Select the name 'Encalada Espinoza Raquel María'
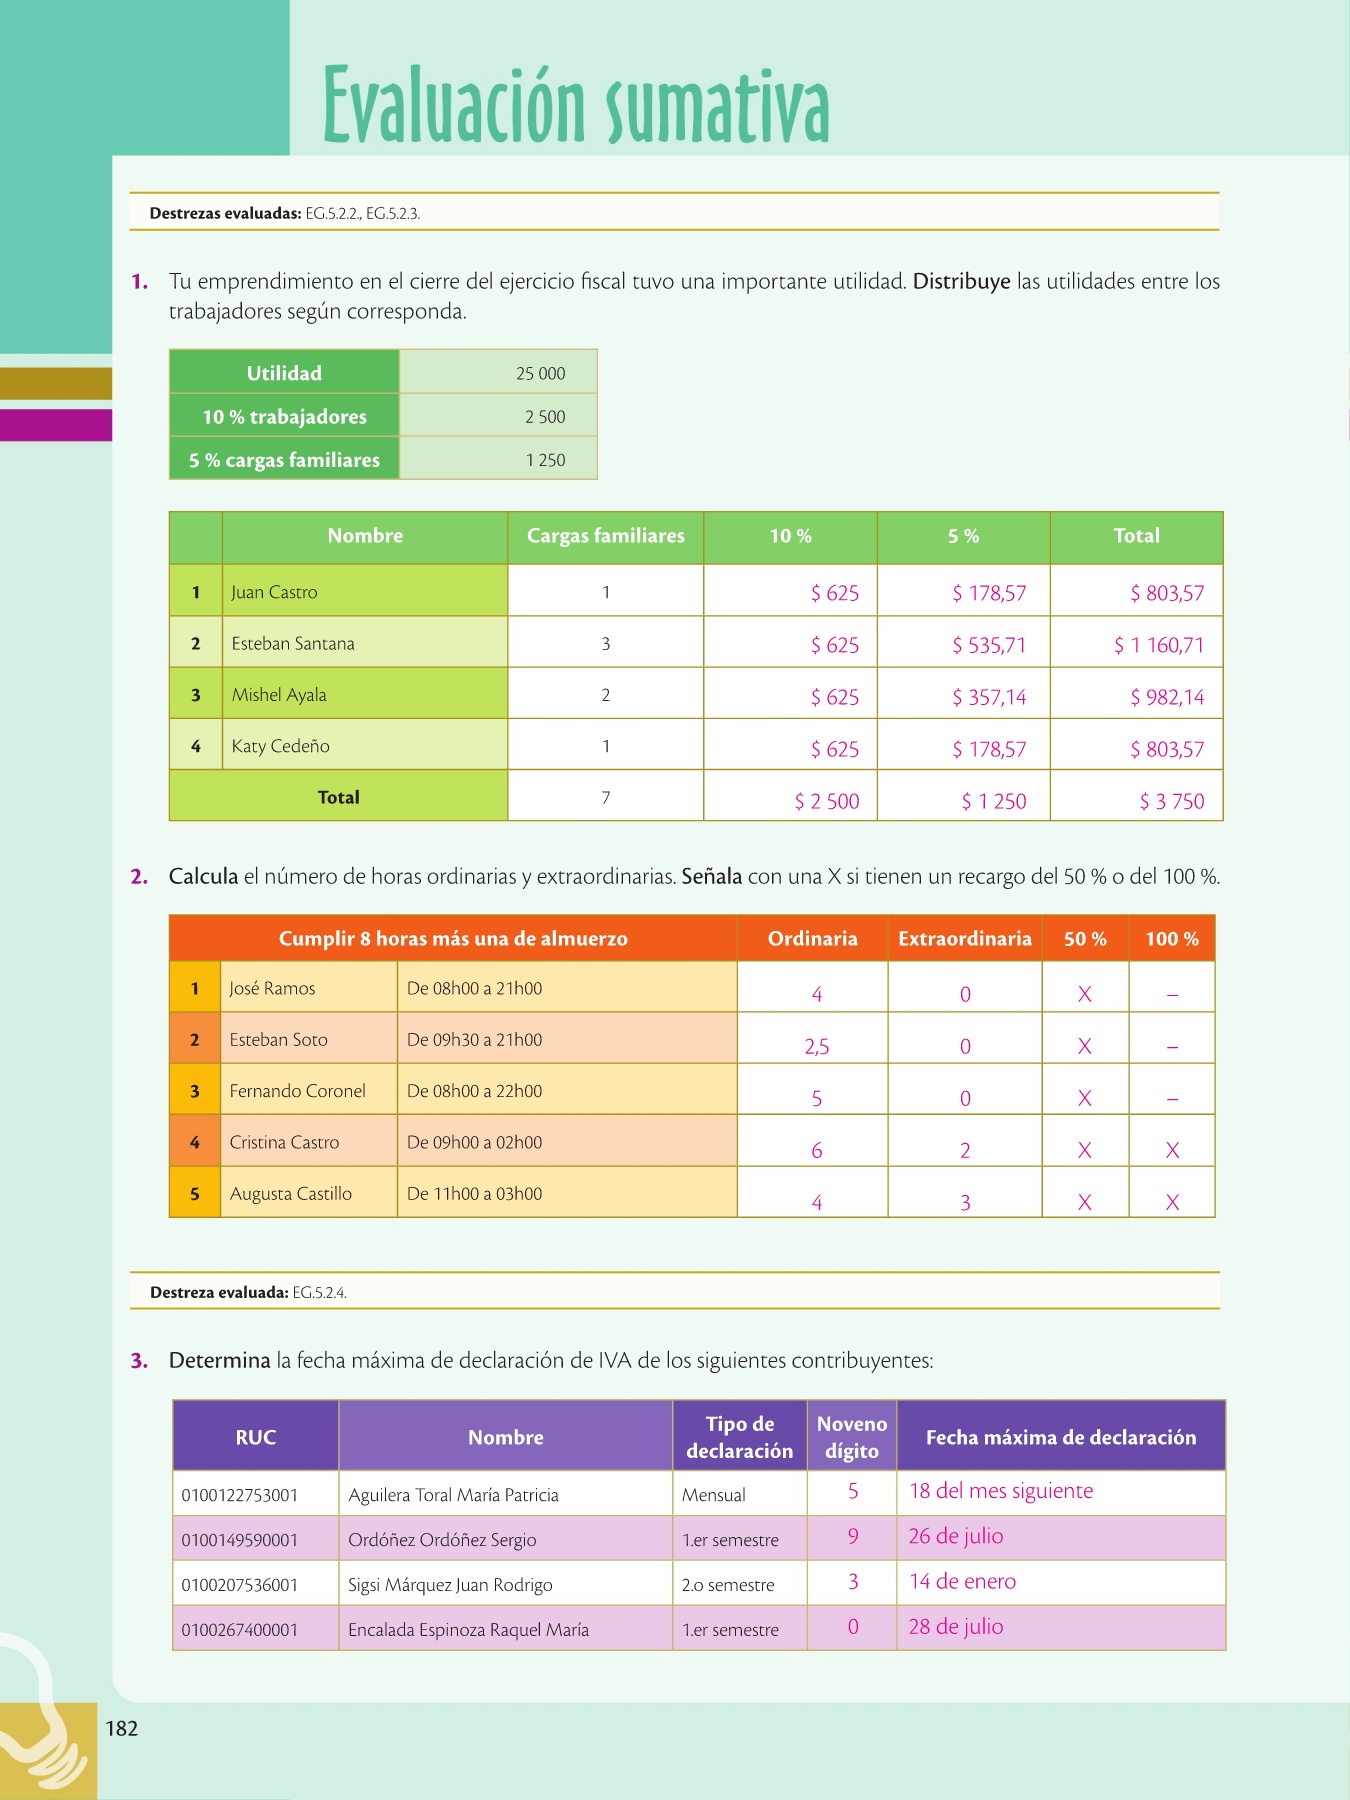1350x1800 pixels. [x=468, y=1630]
